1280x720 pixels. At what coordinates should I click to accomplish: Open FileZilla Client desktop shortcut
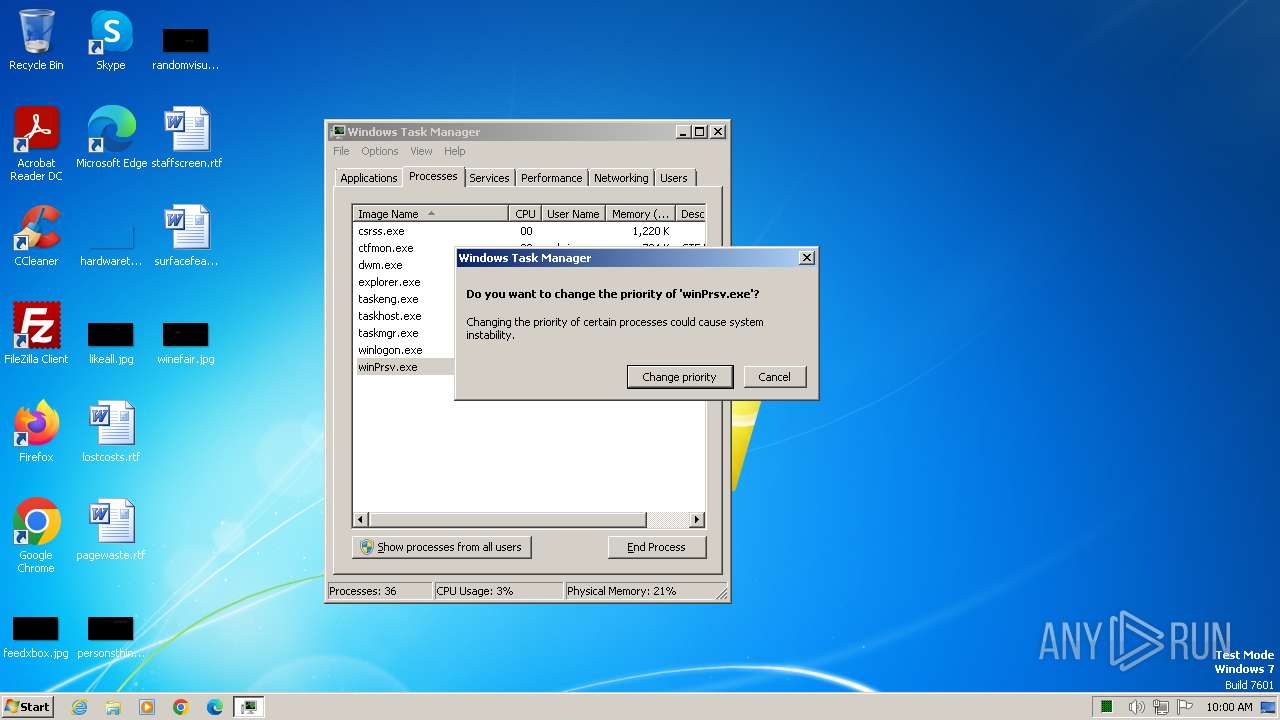36,334
